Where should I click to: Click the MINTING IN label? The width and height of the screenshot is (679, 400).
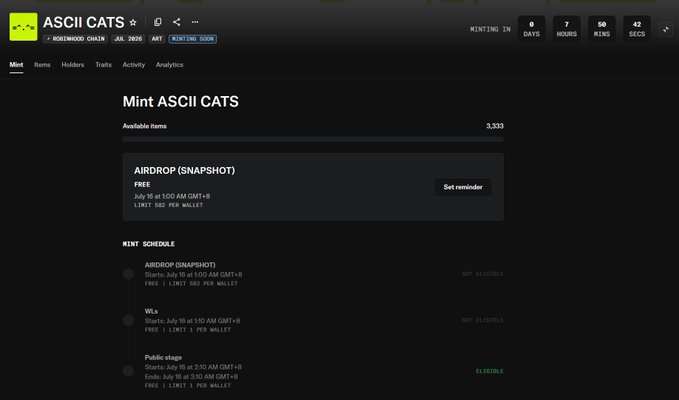point(490,29)
